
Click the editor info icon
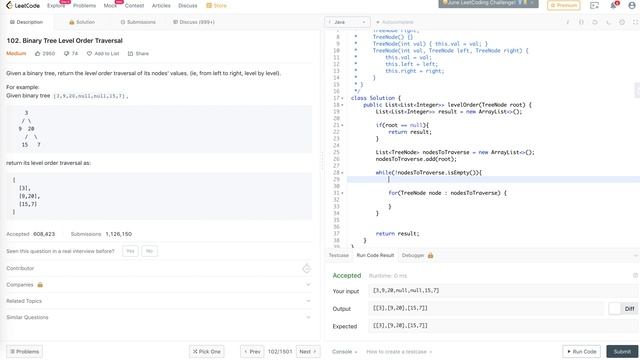[568, 22]
